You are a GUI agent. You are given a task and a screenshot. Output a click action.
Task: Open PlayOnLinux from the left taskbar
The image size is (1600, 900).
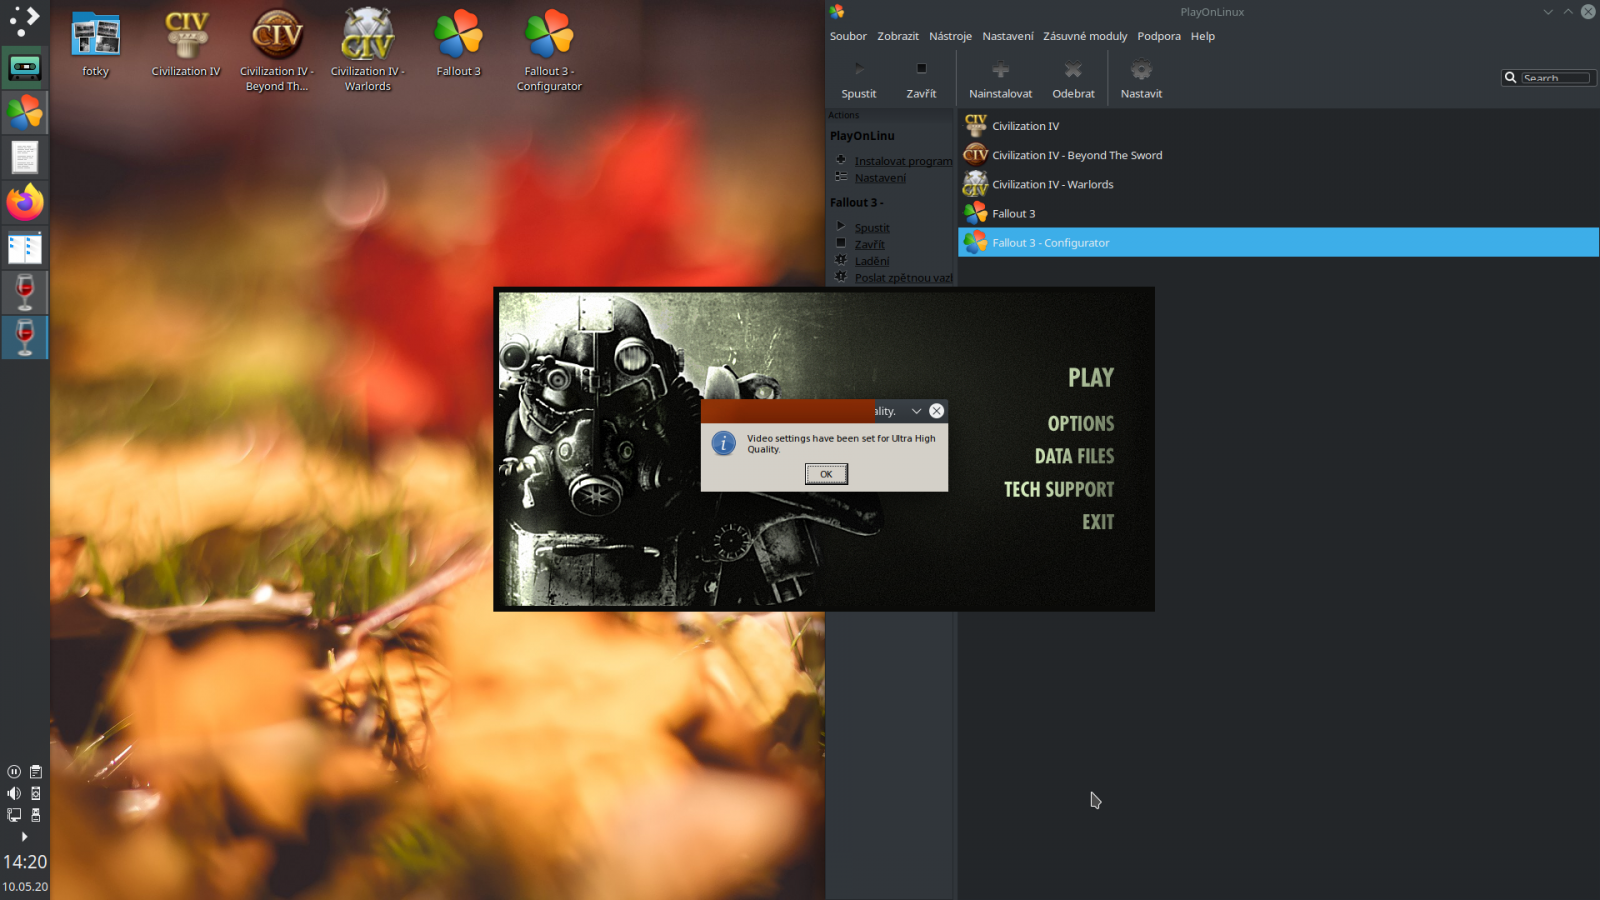tap(24, 112)
